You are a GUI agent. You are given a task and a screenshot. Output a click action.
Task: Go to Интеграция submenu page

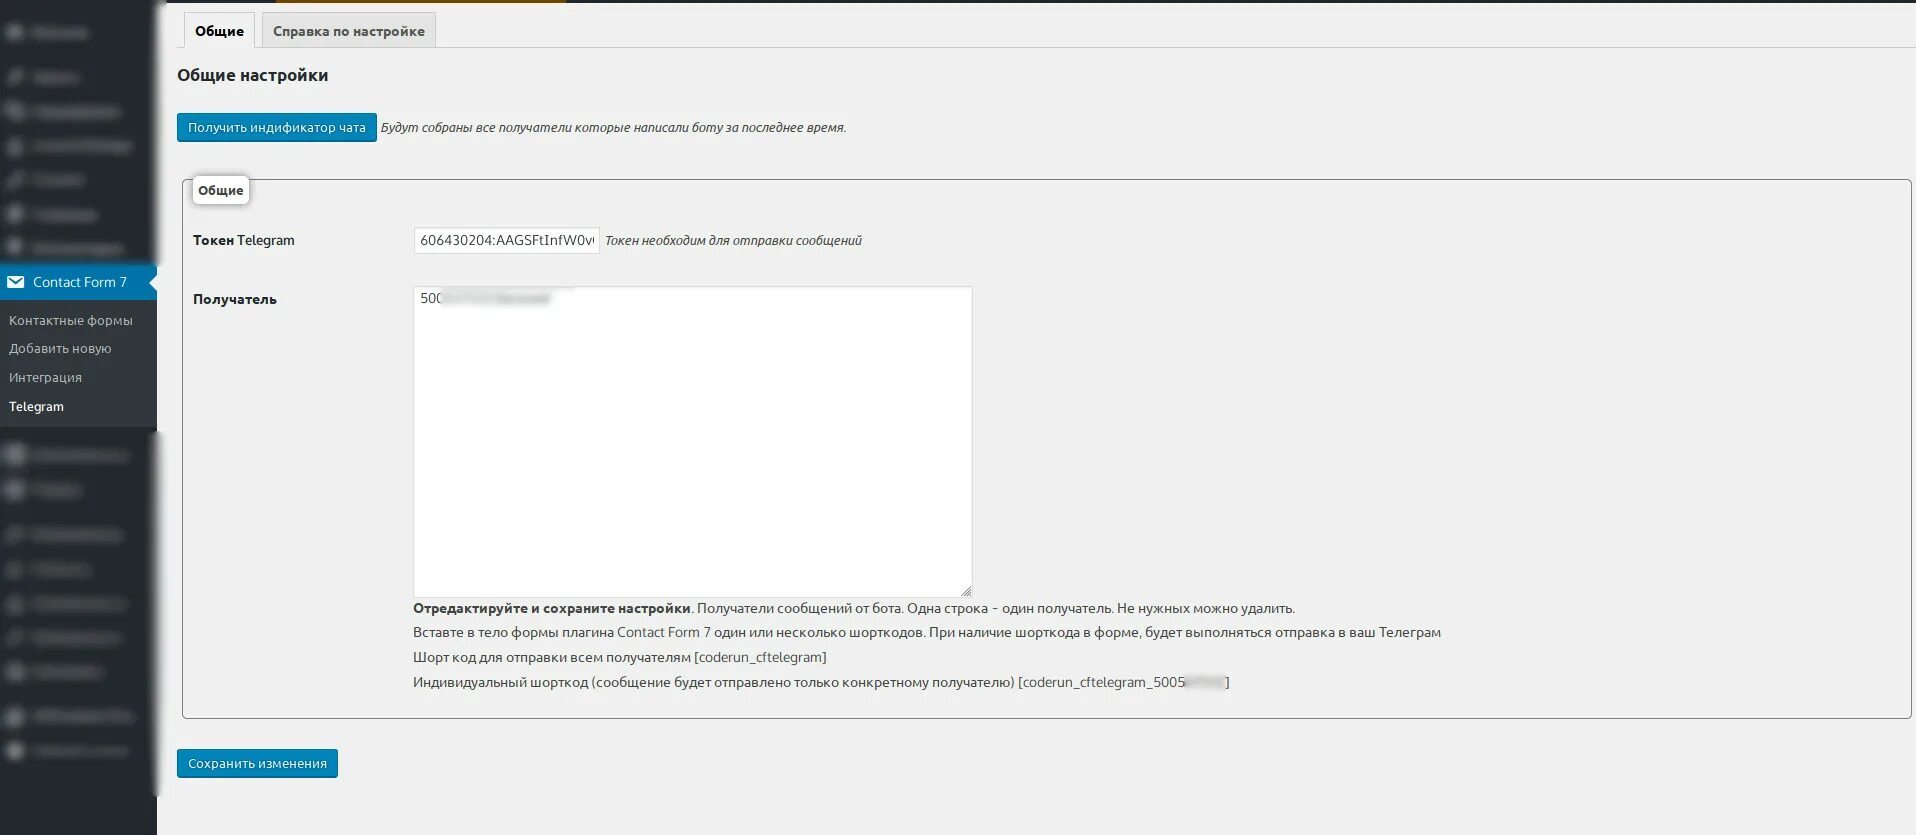pos(45,377)
